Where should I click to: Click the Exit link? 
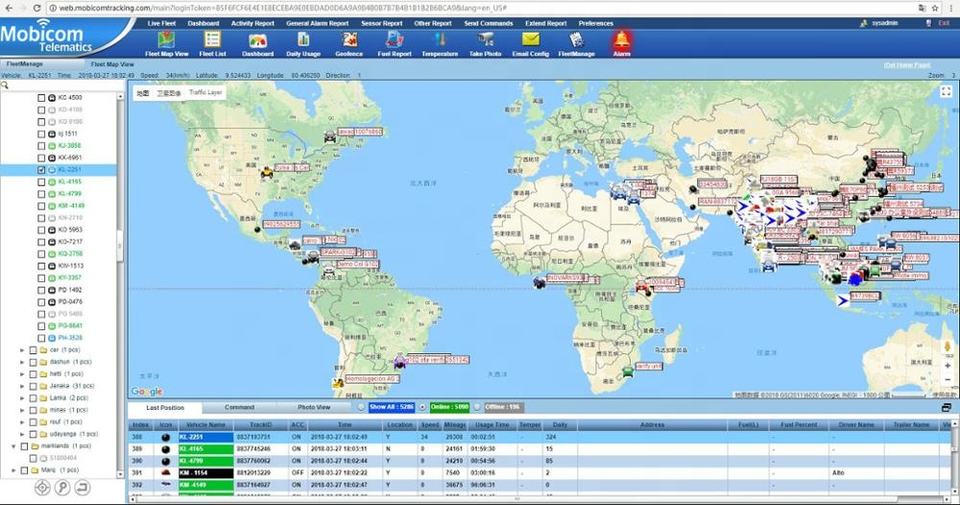click(x=942, y=22)
